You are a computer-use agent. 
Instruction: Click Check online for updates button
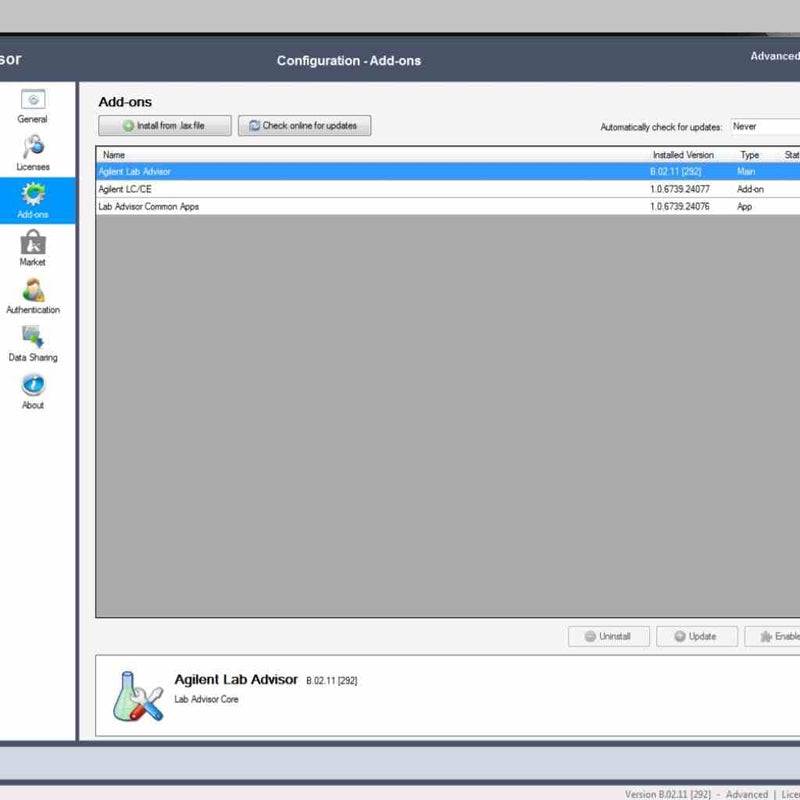pos(305,126)
